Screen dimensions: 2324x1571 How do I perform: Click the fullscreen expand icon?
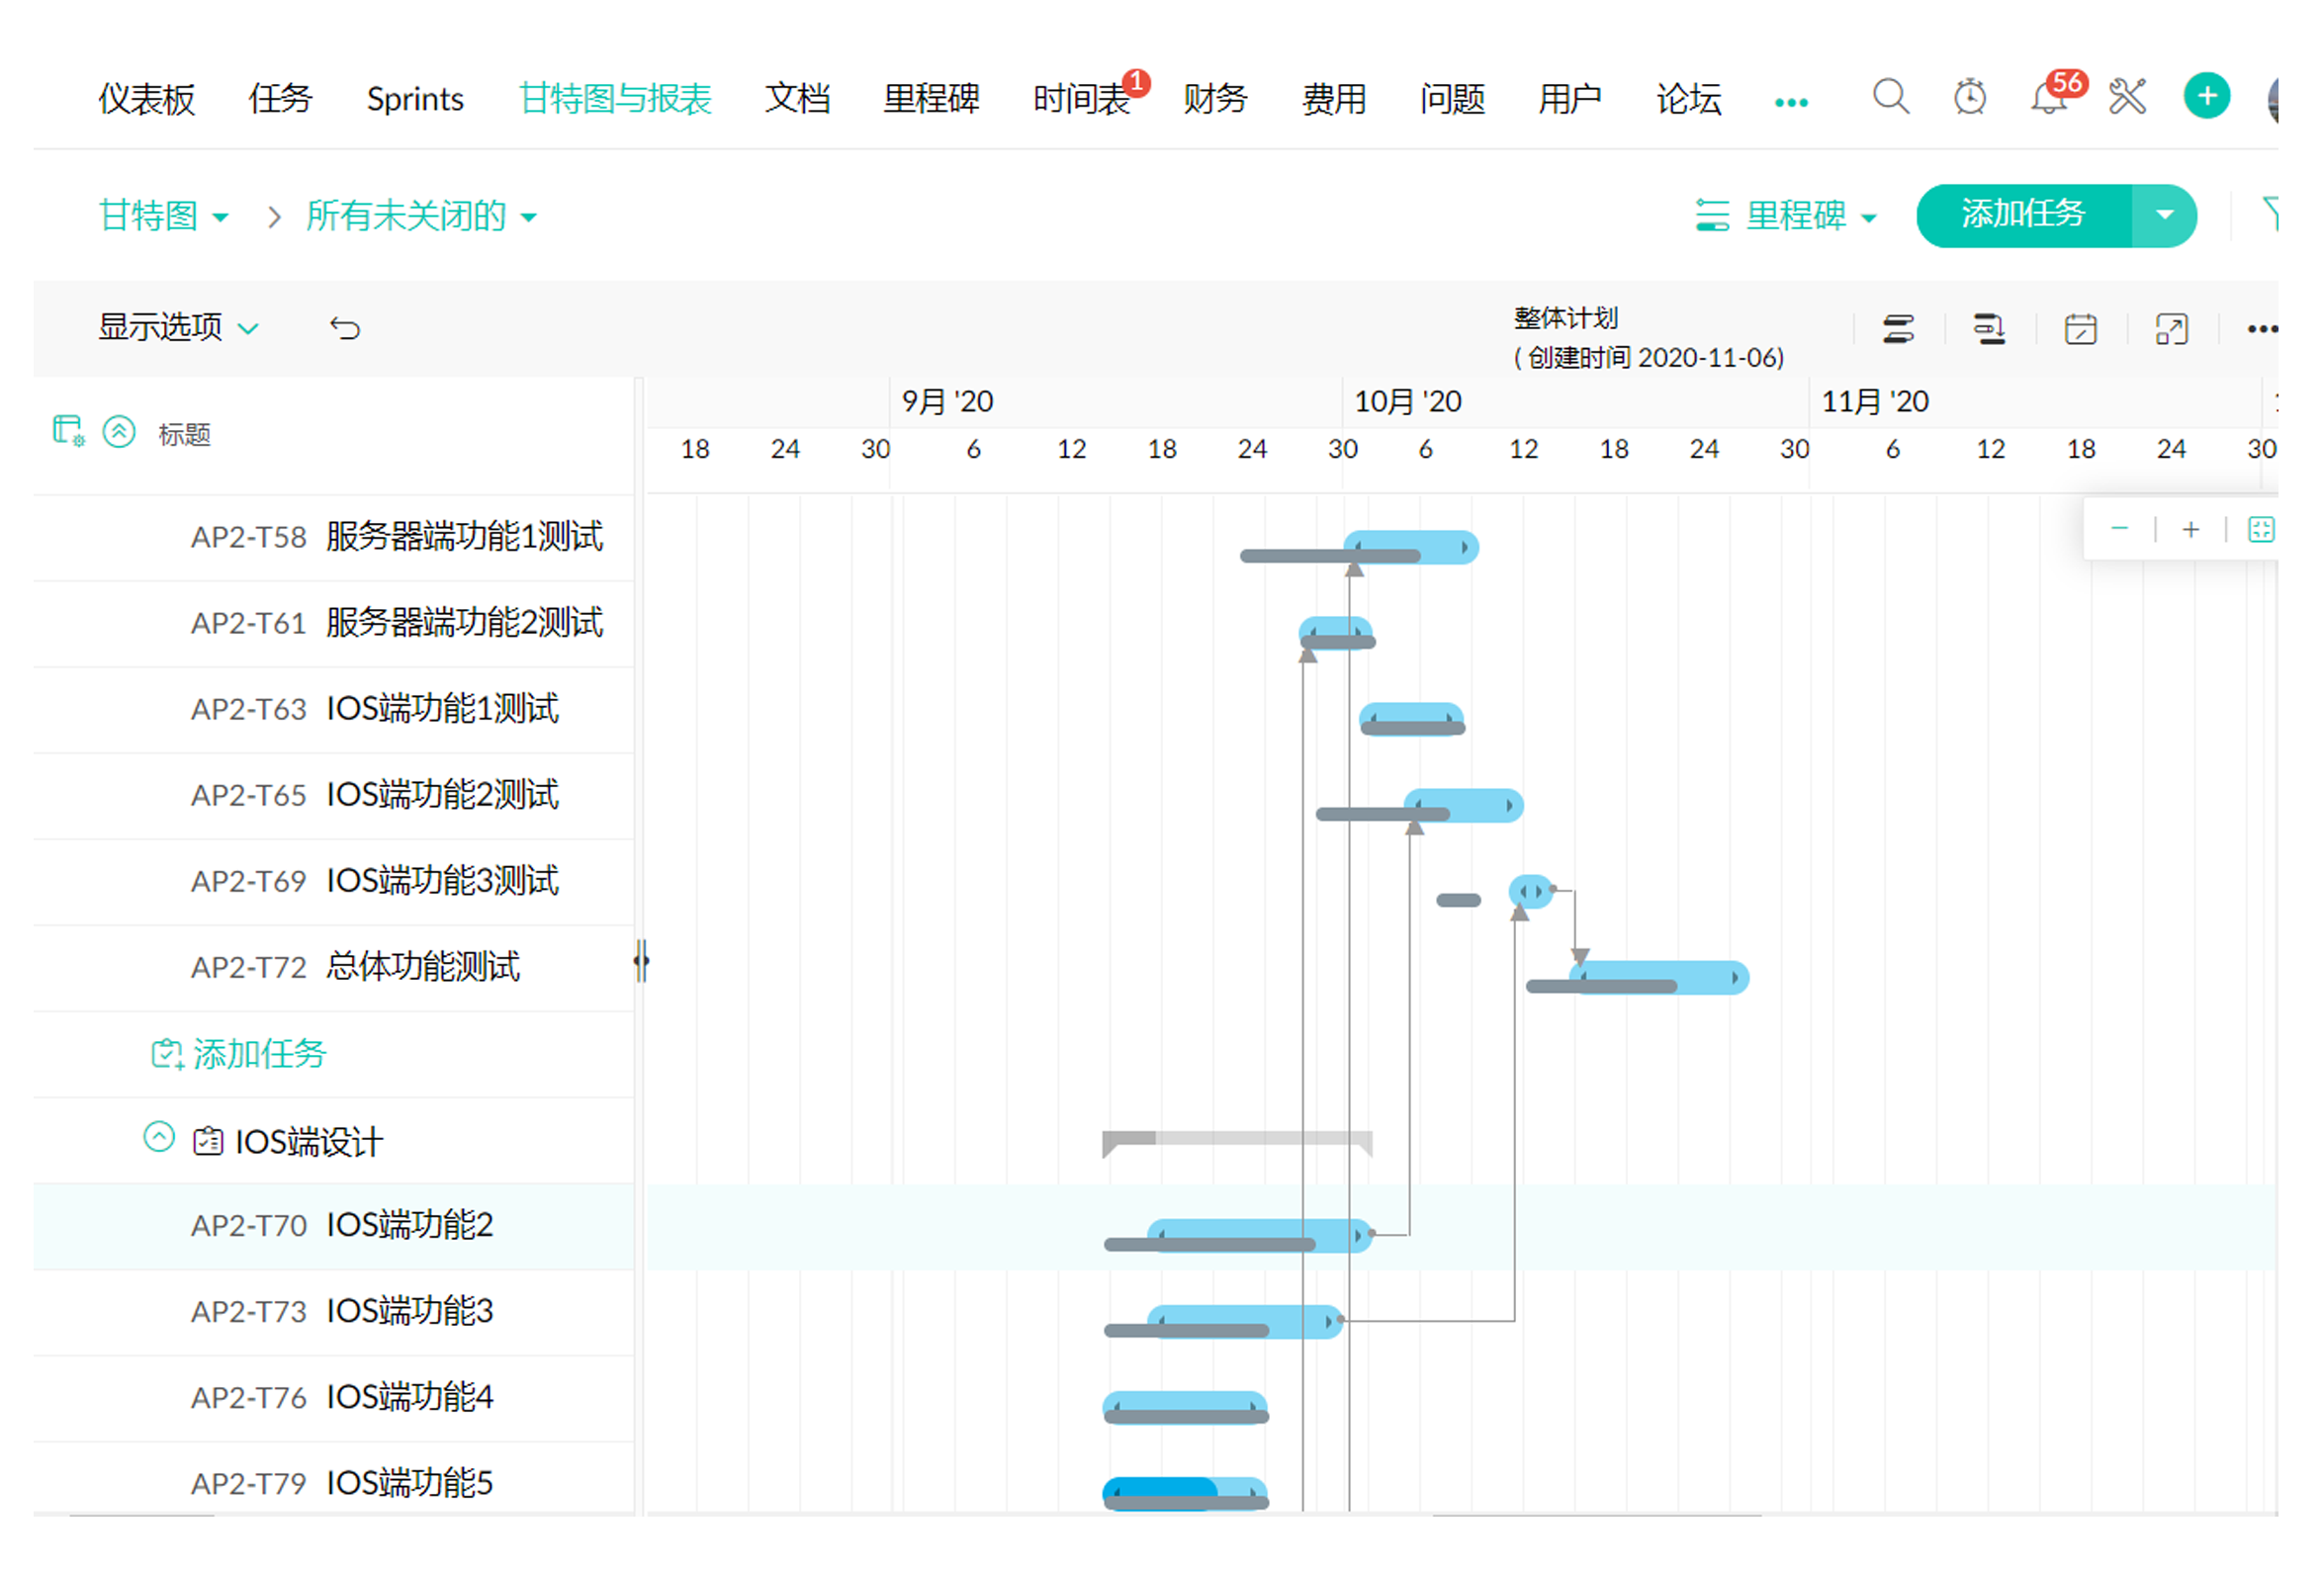coord(2171,329)
